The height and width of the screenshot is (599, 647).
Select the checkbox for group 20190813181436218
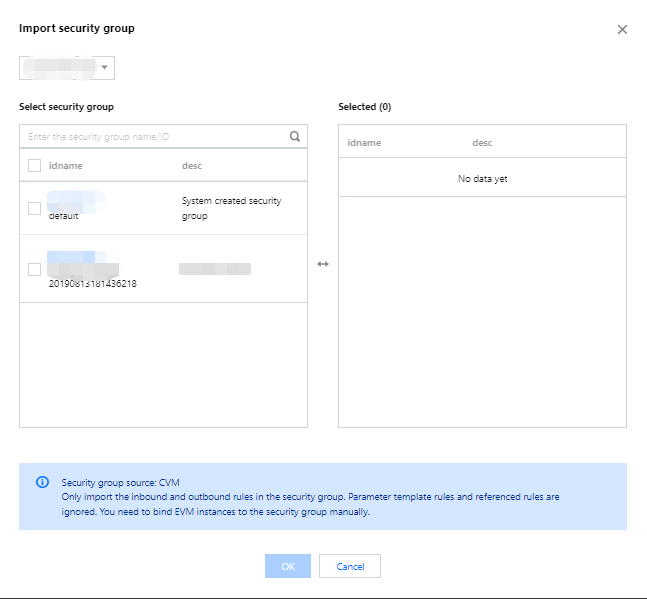[35, 269]
